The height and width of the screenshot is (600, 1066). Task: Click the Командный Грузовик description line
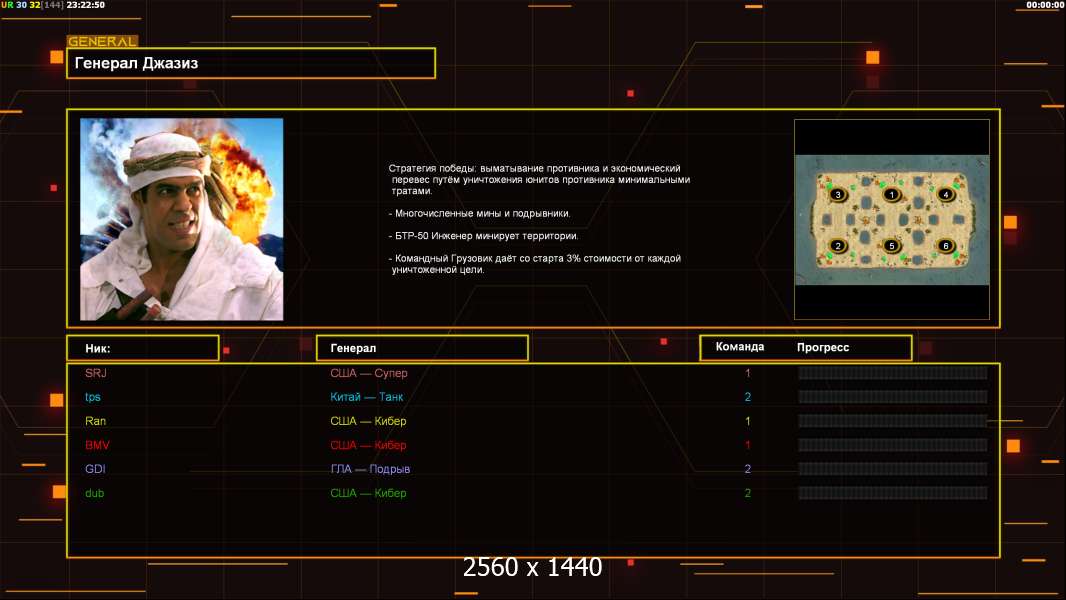pyautogui.click(x=535, y=264)
